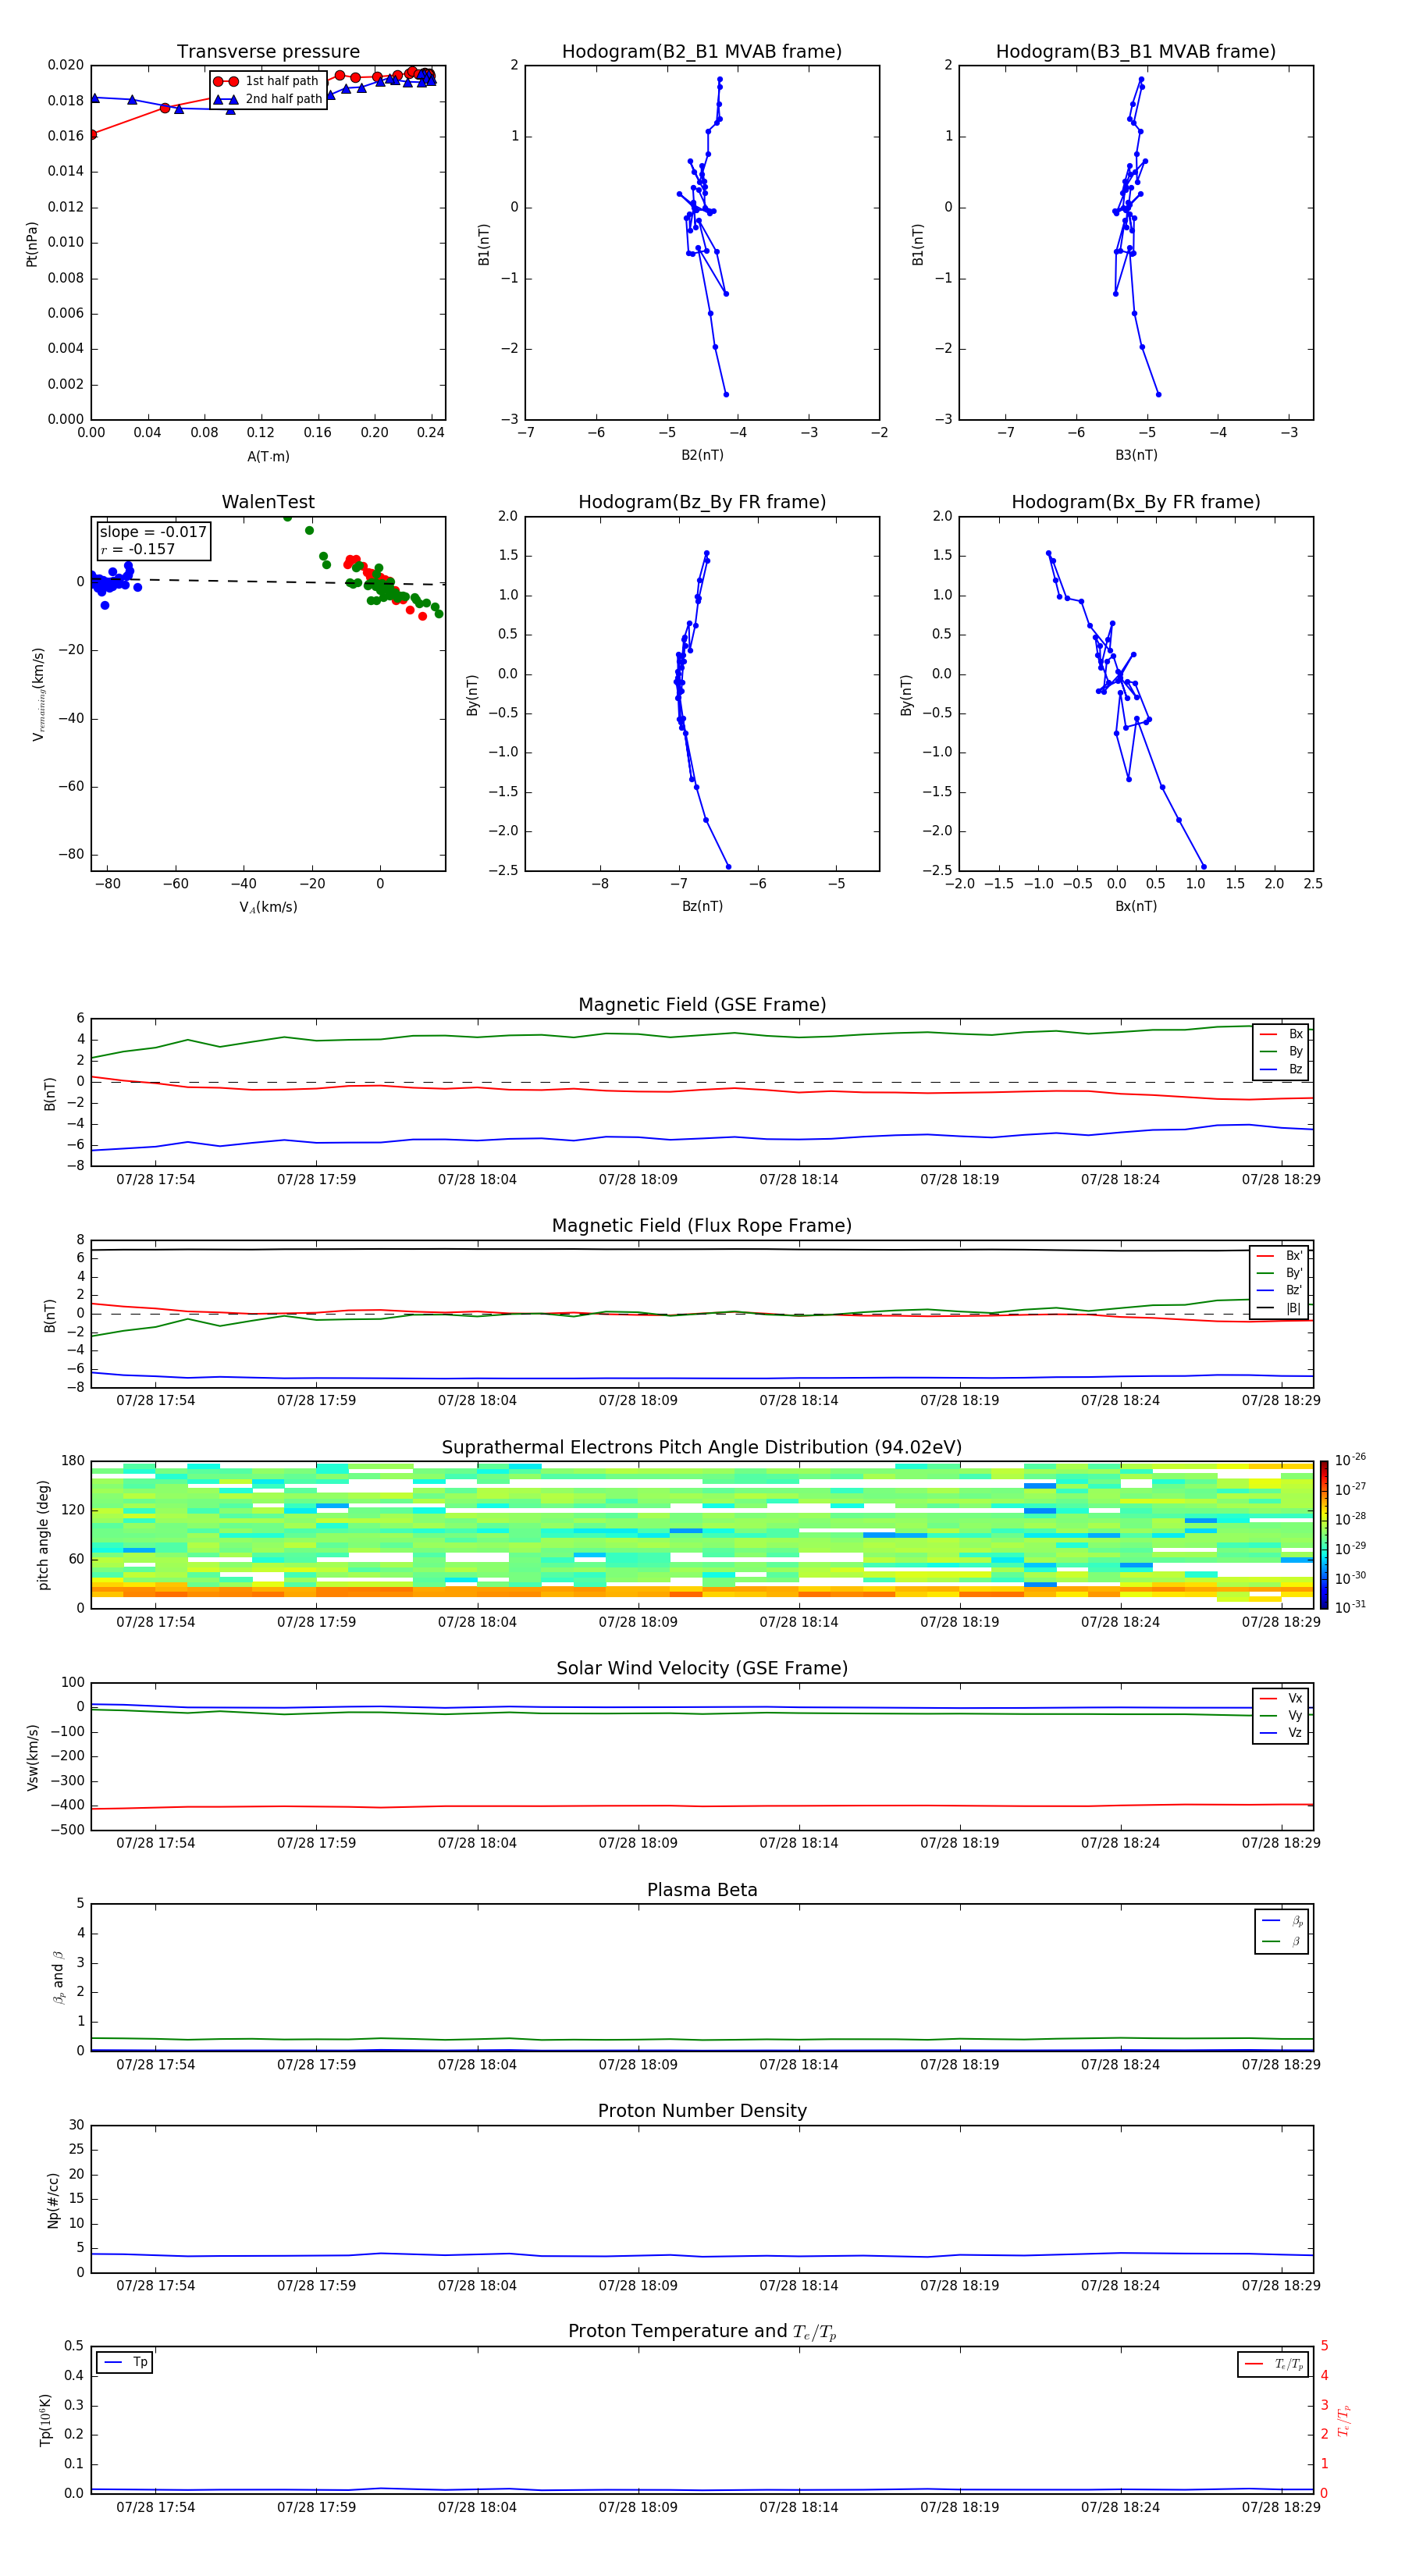1405x2576 pixels.
Task: Click 'pitch angle (deg)' axis label
Action: click(43, 1535)
